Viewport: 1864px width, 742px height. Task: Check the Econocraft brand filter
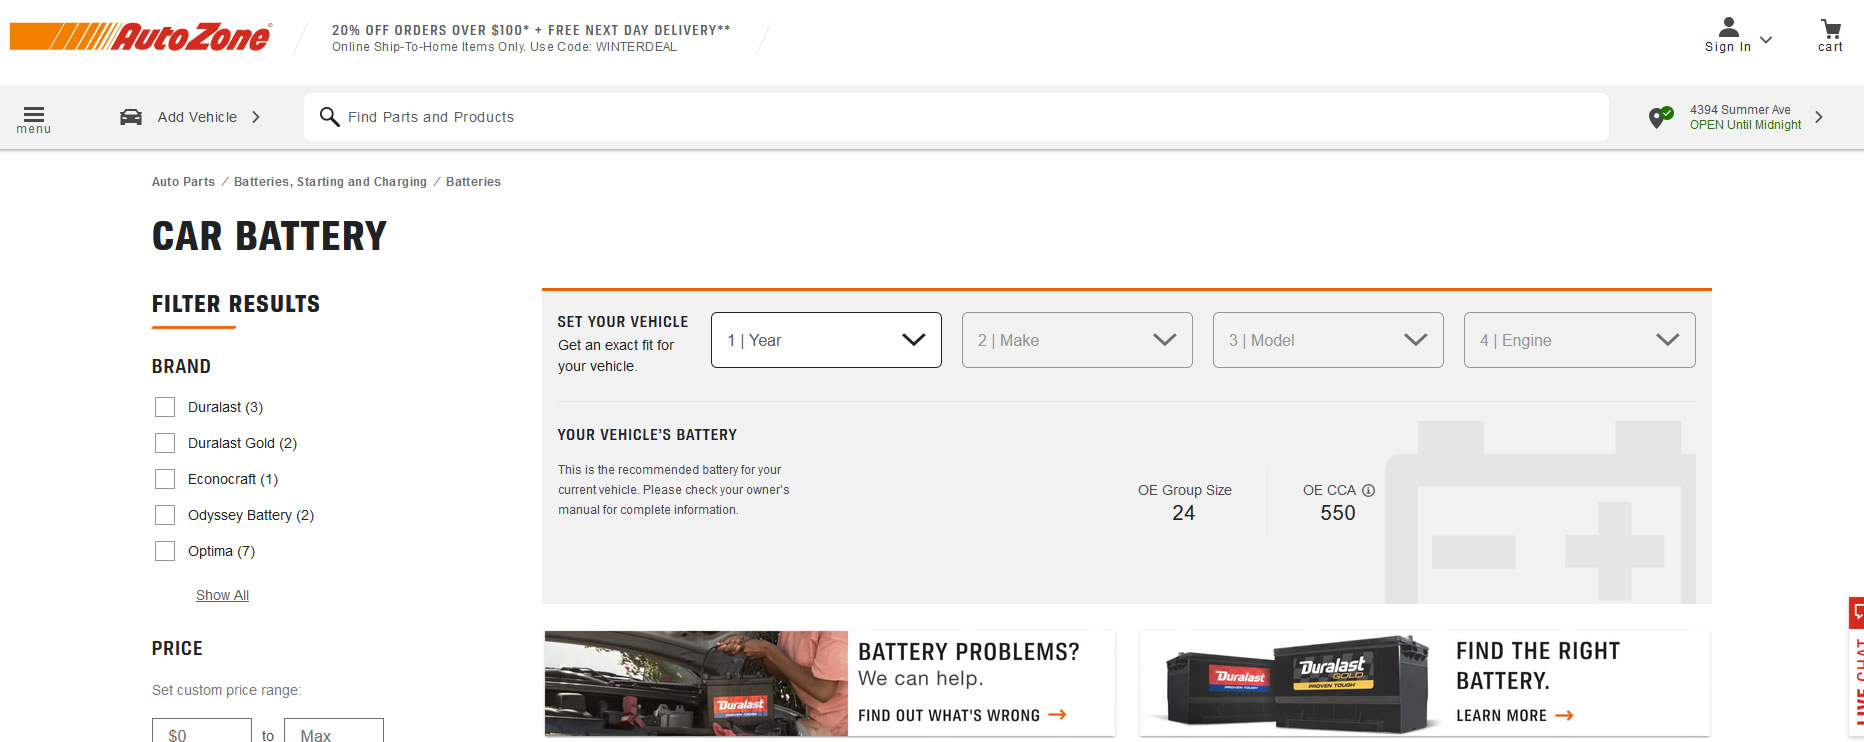[x=165, y=479]
